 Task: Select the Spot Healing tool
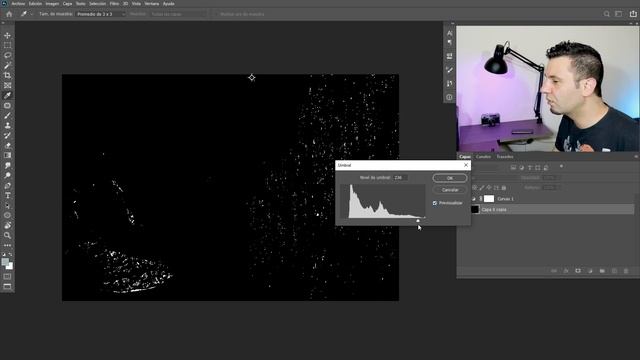coord(7,105)
